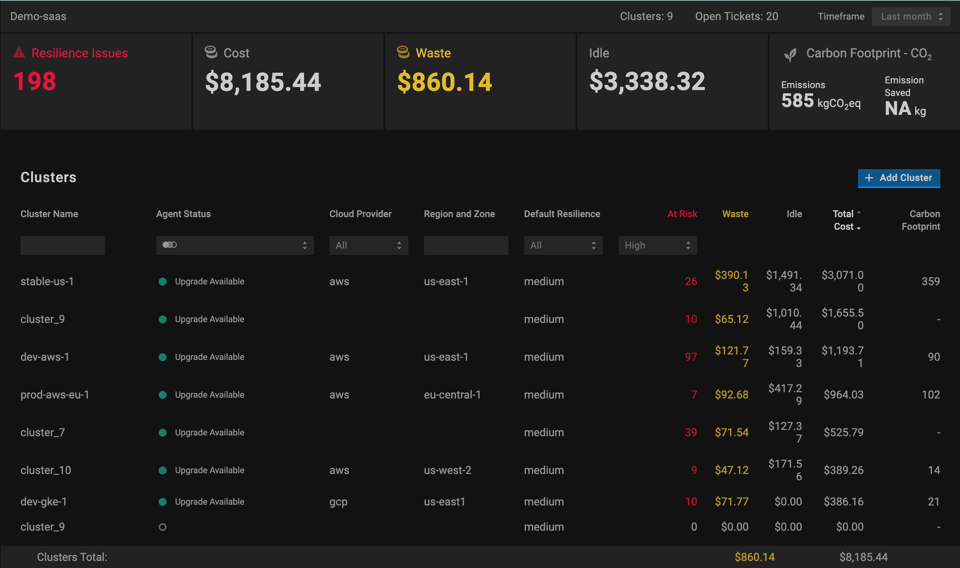This screenshot has width=960, height=568.
Task: Click green status dot for dev-gke-1
Action: [x=162, y=502]
